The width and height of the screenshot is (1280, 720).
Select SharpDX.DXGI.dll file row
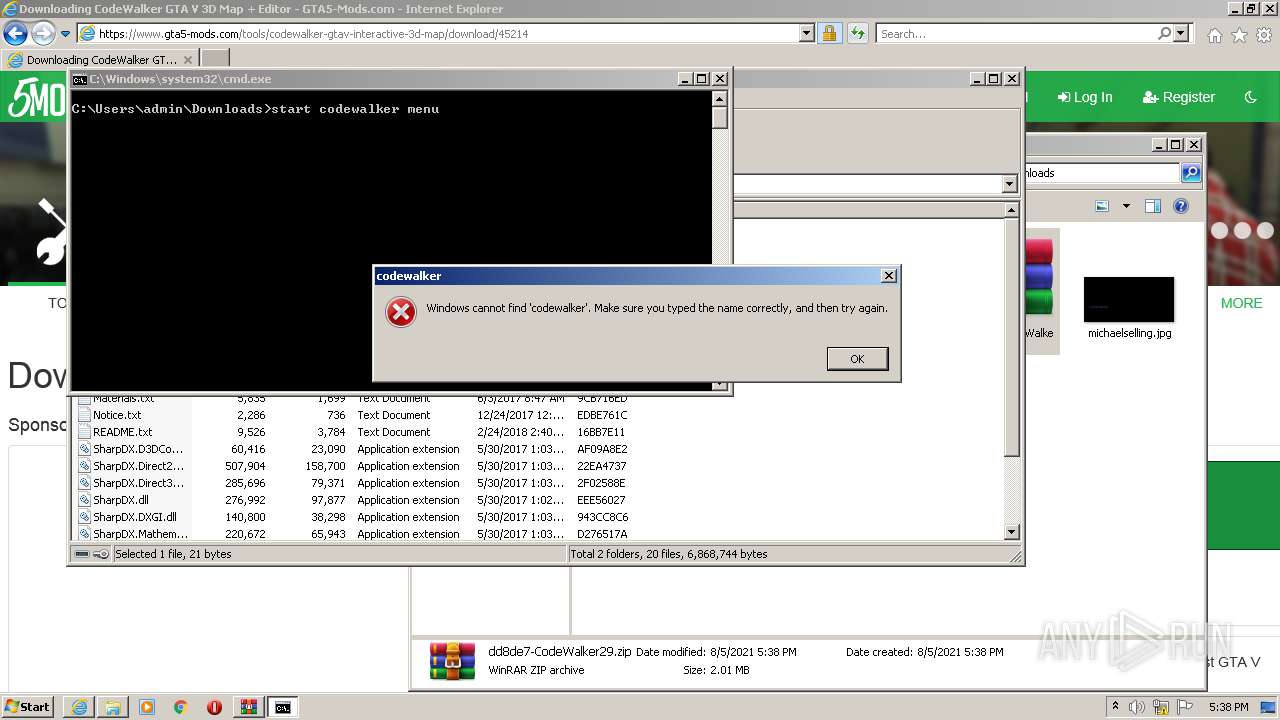(353, 517)
